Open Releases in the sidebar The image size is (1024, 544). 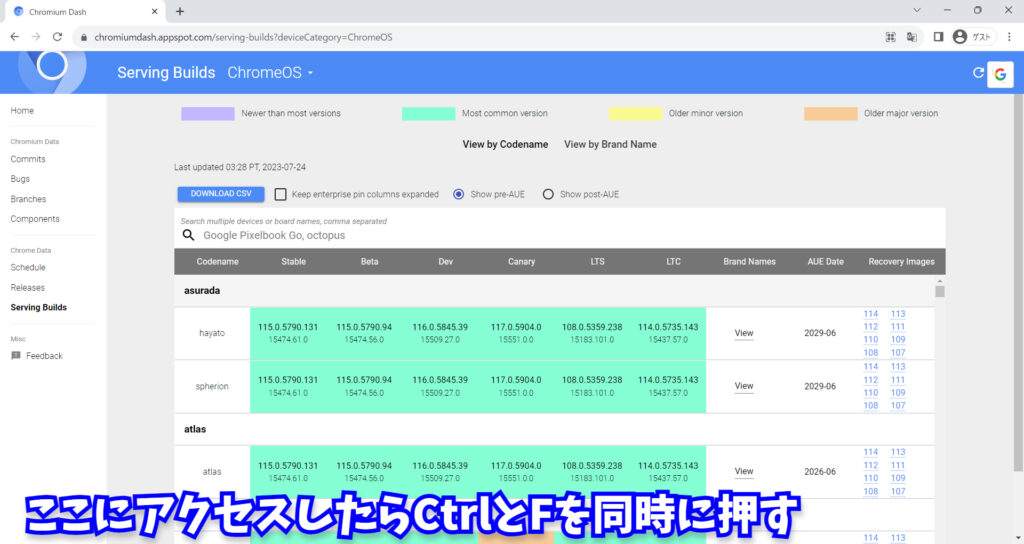click(x=27, y=287)
